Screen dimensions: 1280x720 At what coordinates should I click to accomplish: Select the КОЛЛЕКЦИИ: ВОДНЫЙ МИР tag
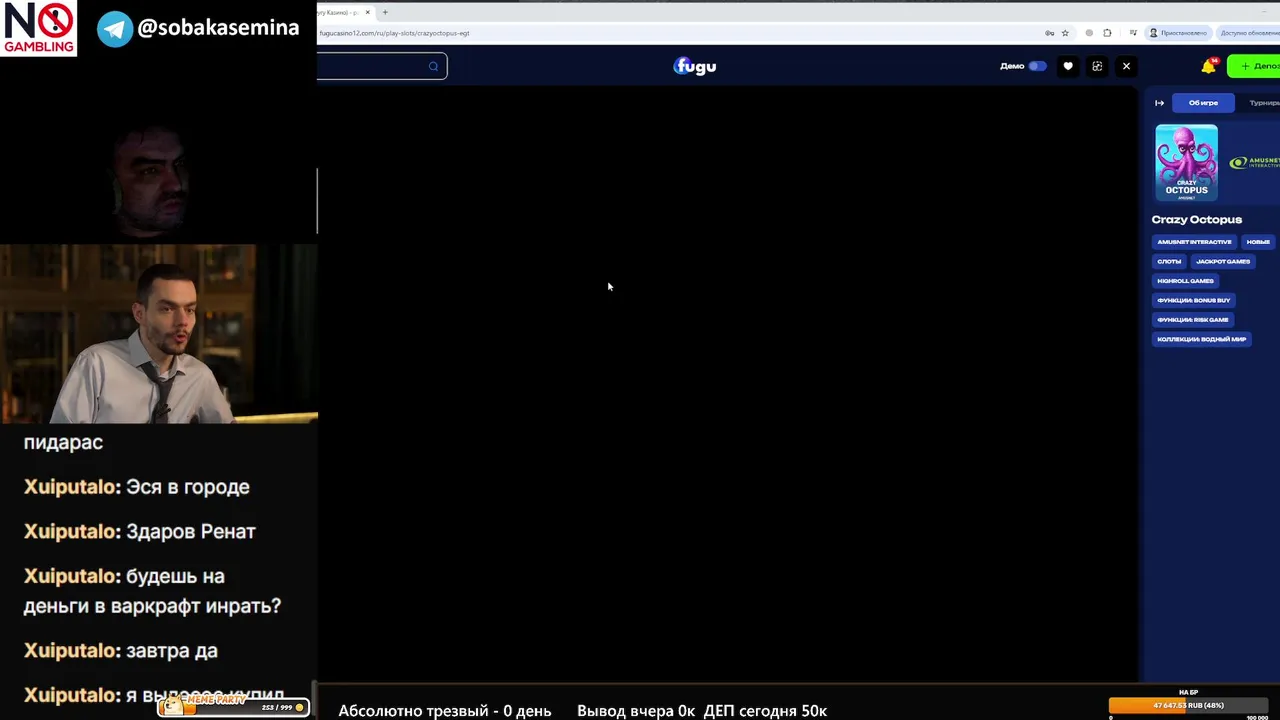pos(1202,339)
